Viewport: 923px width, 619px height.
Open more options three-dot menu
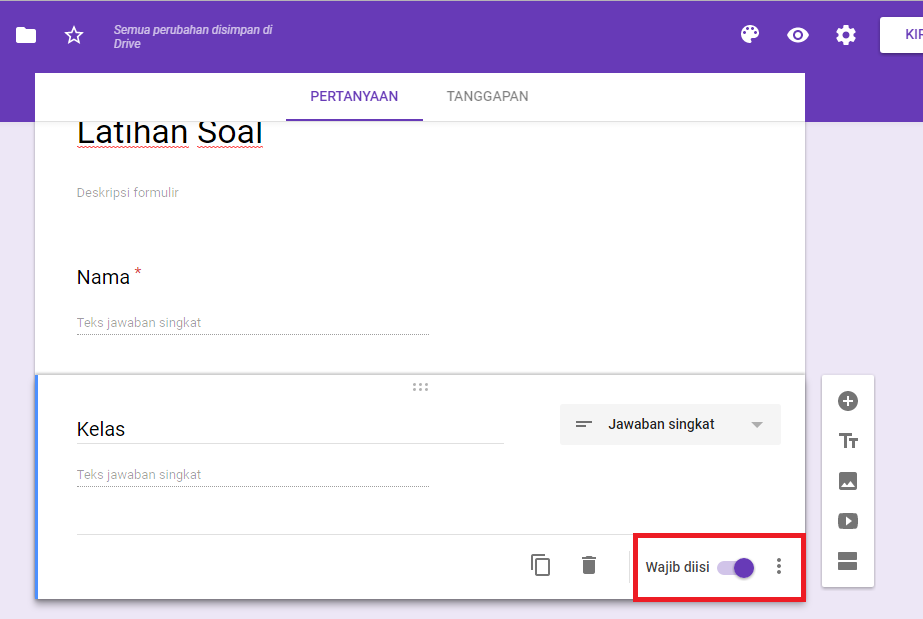click(779, 566)
